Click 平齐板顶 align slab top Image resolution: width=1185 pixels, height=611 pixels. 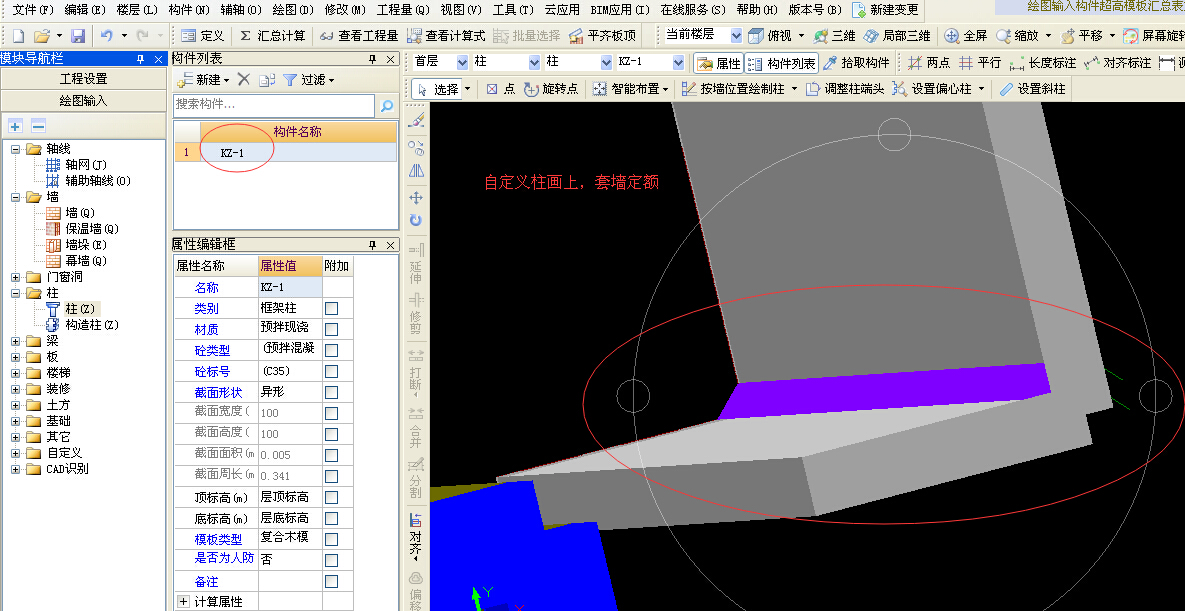coord(602,36)
